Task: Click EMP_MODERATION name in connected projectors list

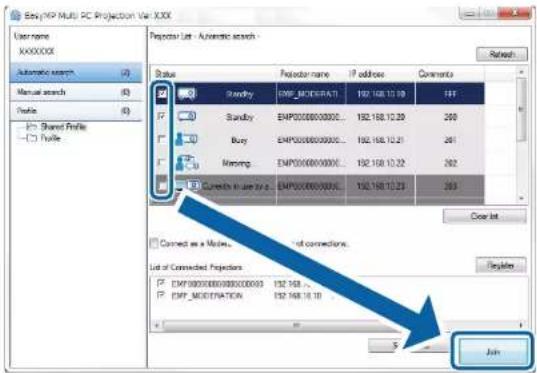Action: pyautogui.click(x=207, y=296)
